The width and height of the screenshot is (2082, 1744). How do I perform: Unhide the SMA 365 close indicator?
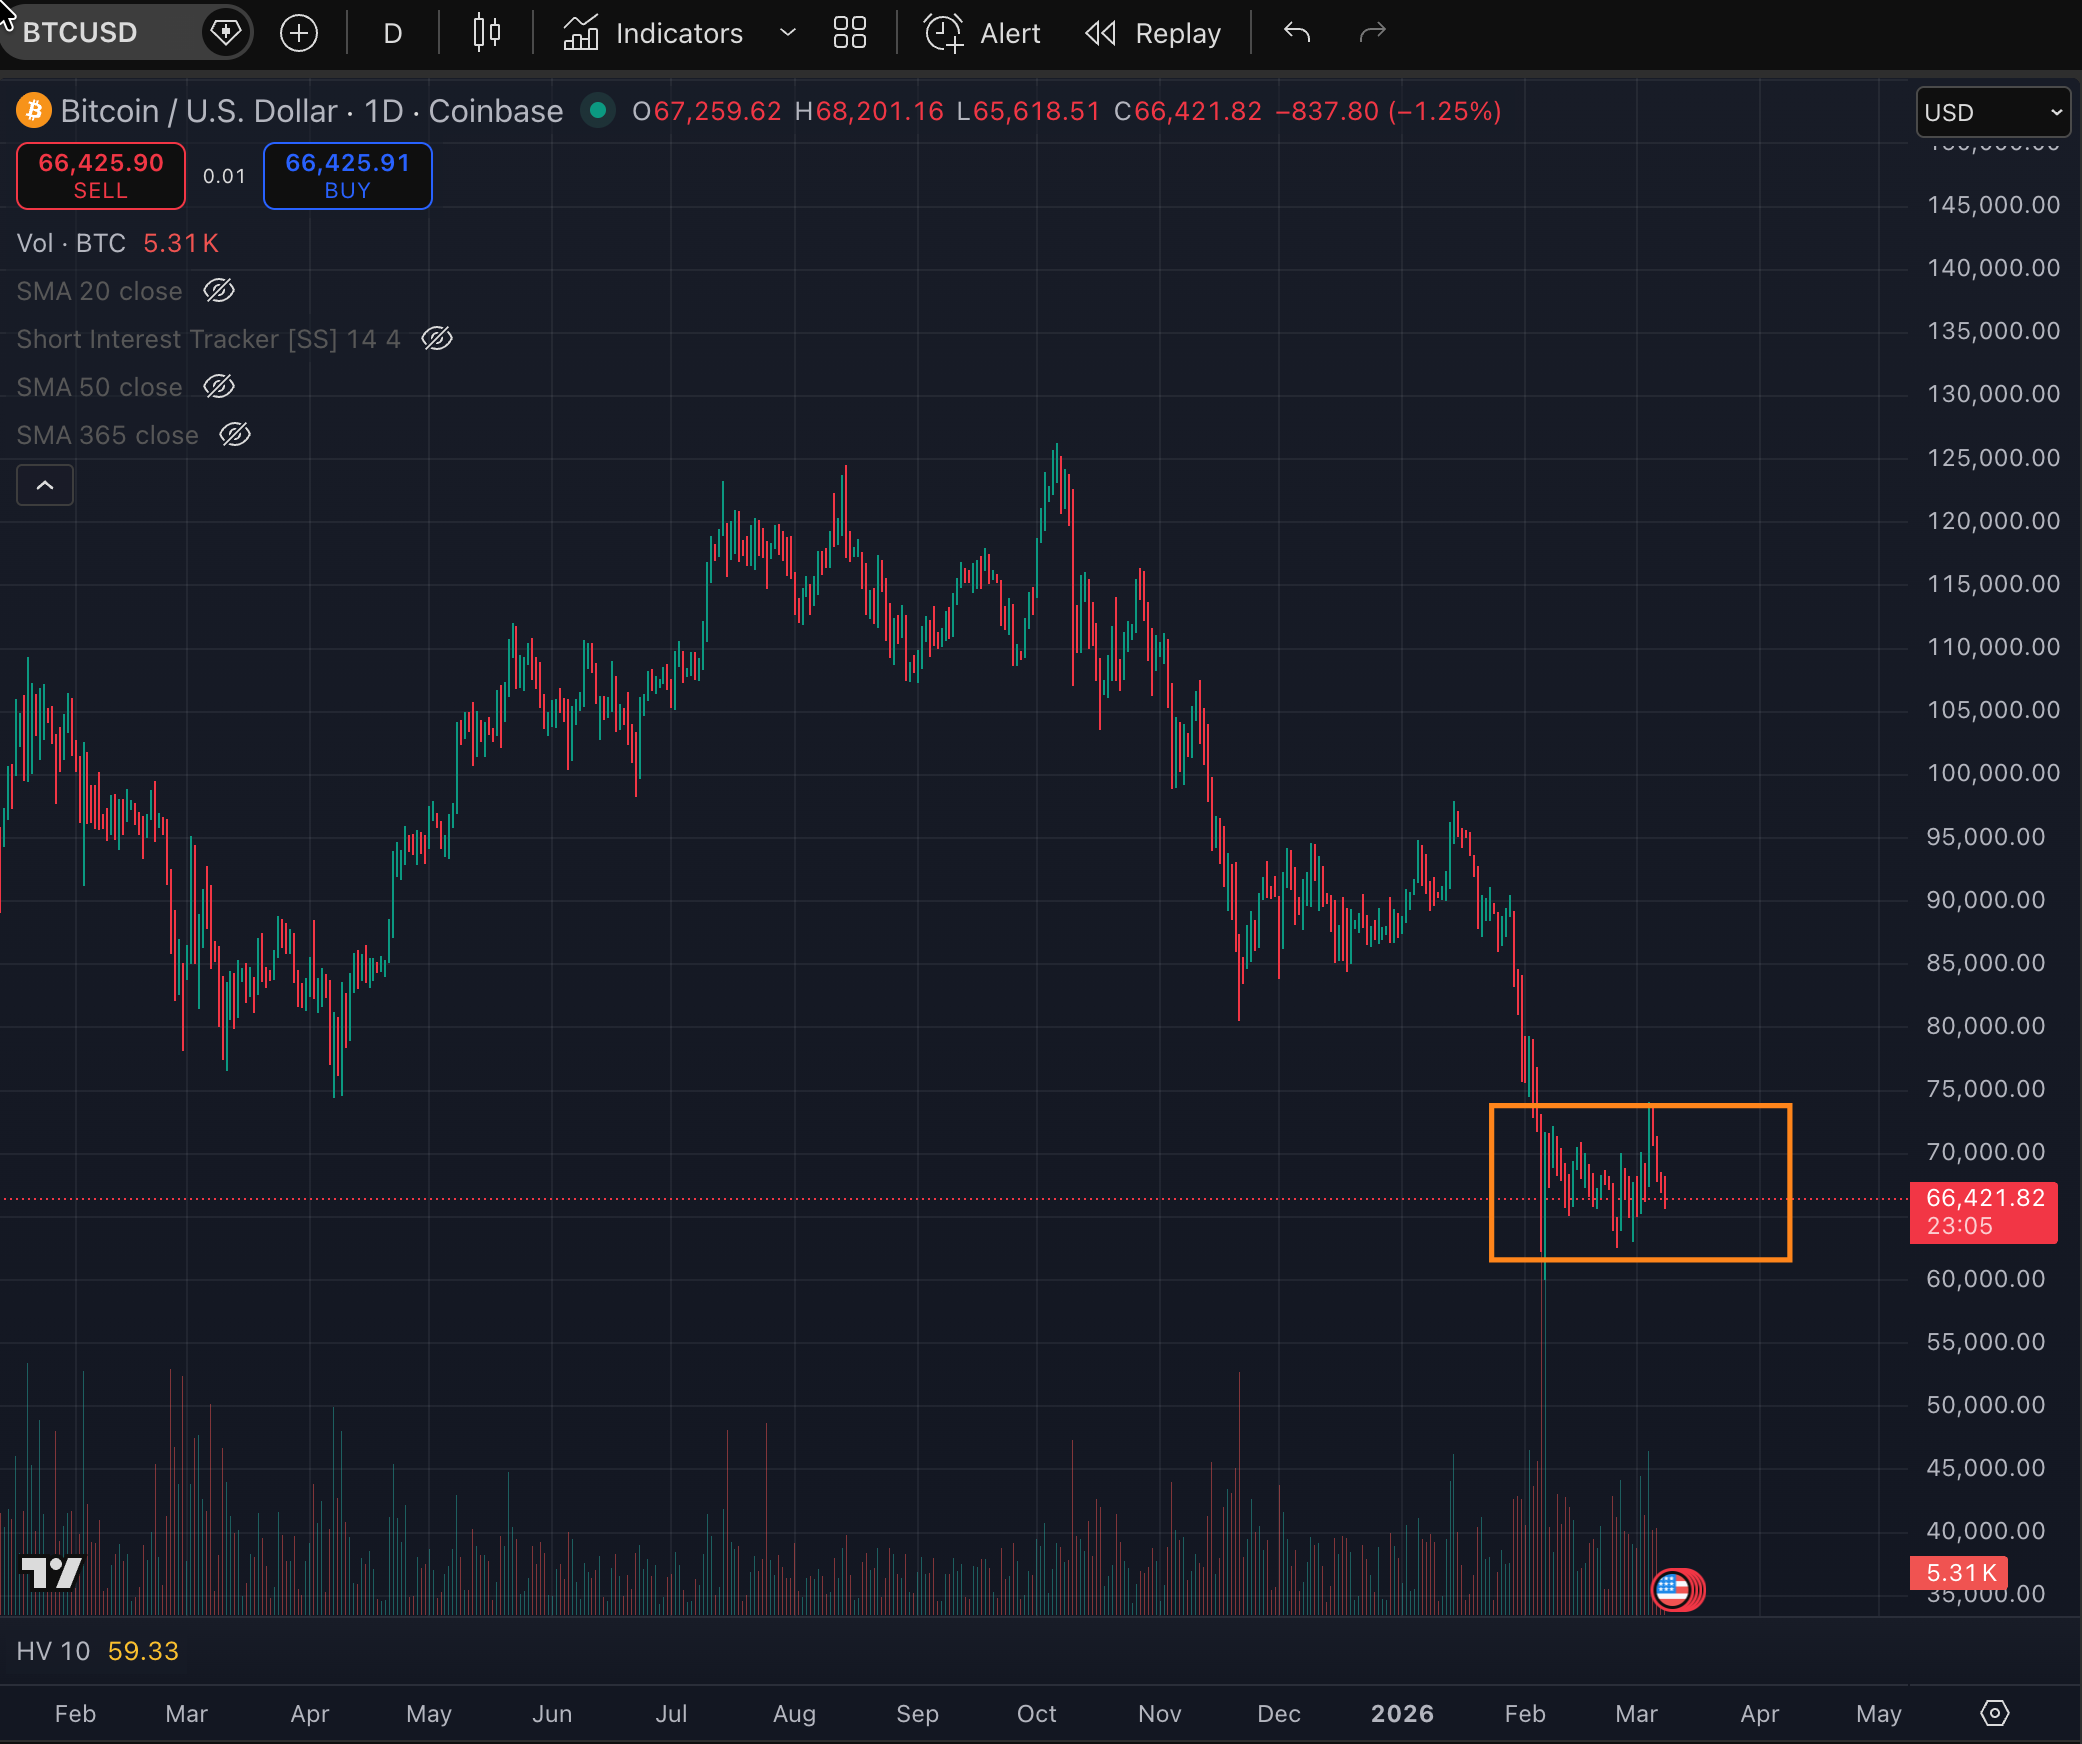pyautogui.click(x=235, y=435)
